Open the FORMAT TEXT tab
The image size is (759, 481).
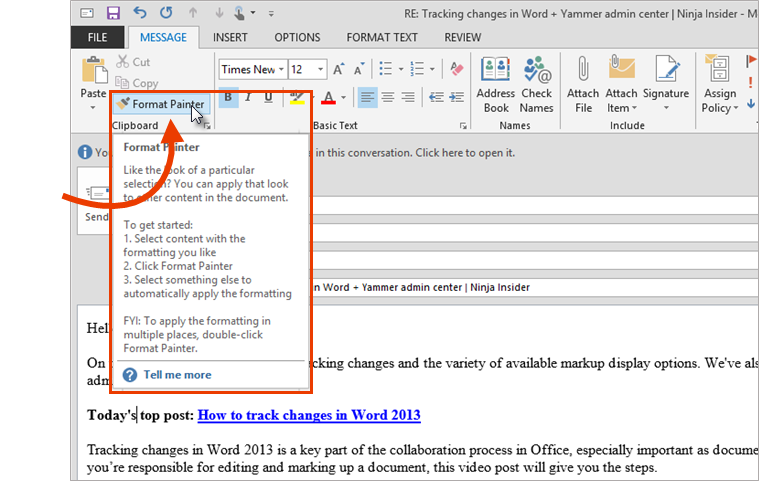point(382,37)
